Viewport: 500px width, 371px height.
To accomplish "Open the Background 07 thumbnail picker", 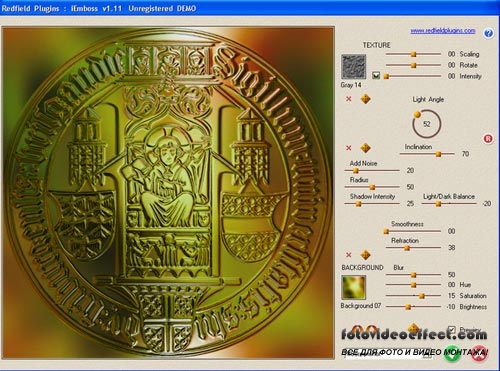I will point(354,287).
